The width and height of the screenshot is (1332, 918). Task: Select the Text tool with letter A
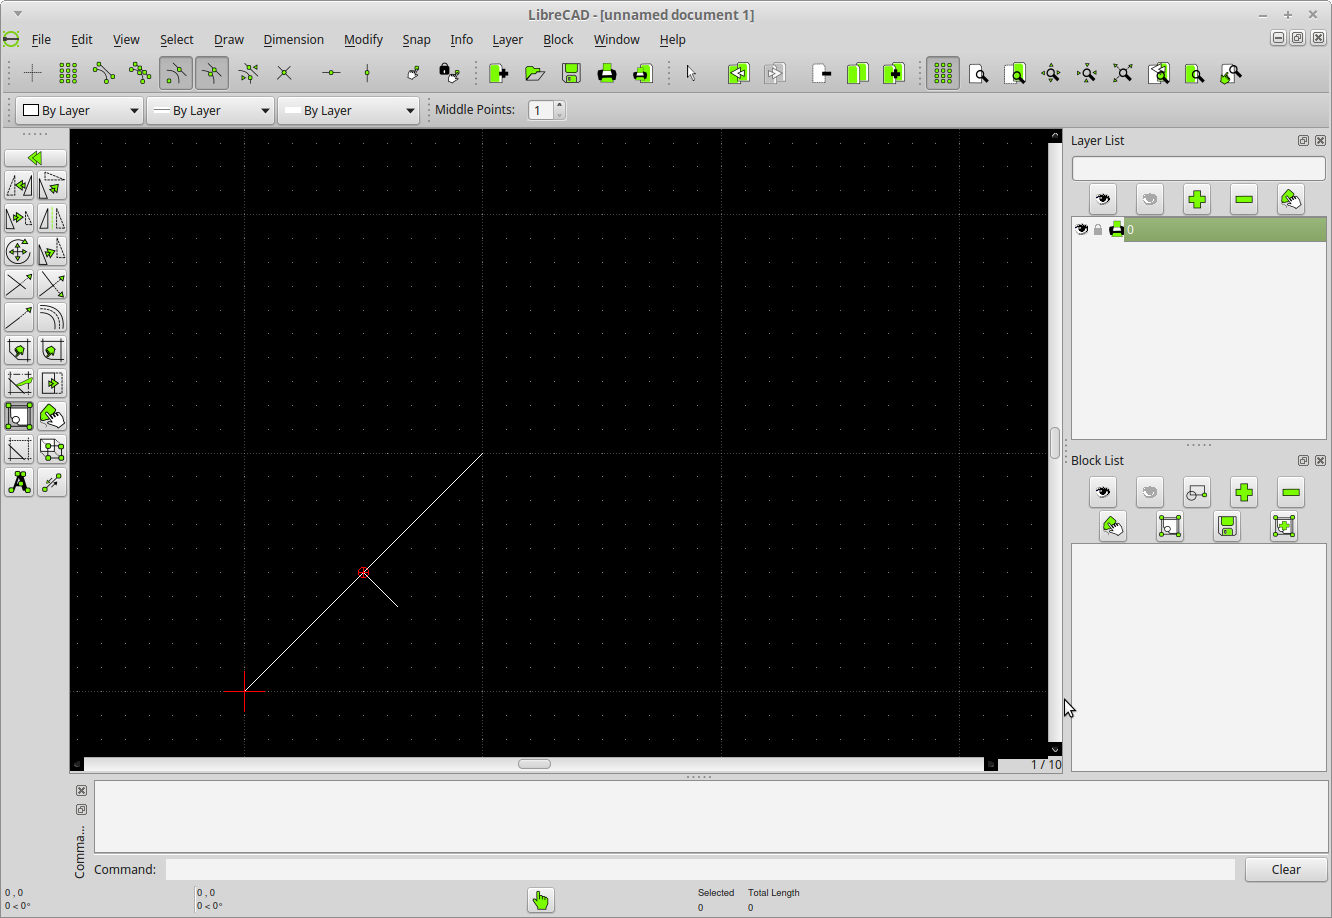coord(19,482)
